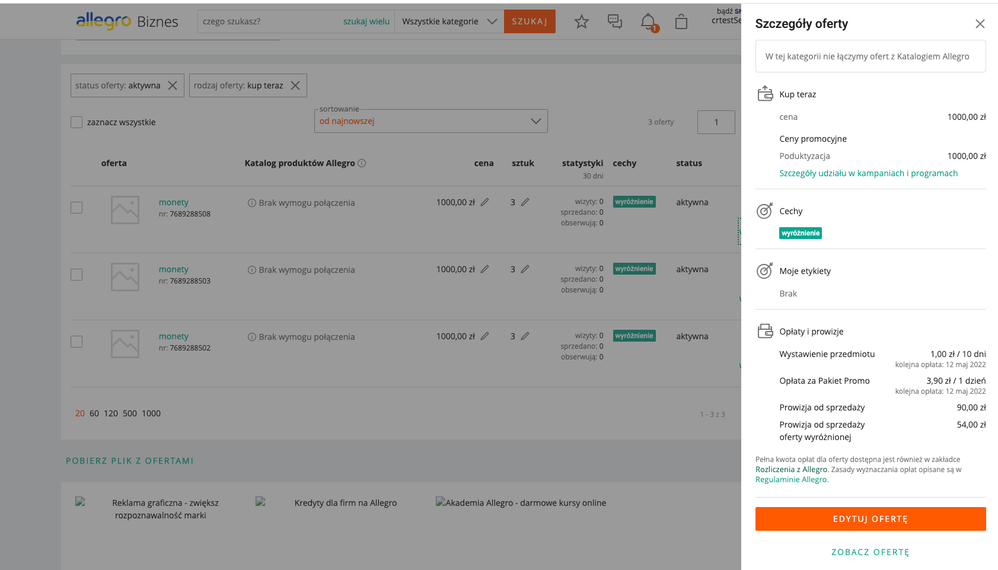Show 120 offers per page
The width and height of the screenshot is (998, 570).
pos(111,414)
